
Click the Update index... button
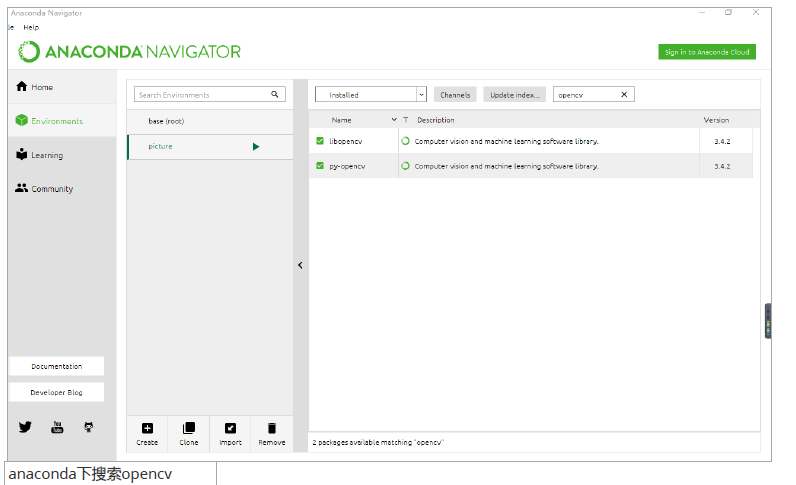pyautogui.click(x=515, y=94)
